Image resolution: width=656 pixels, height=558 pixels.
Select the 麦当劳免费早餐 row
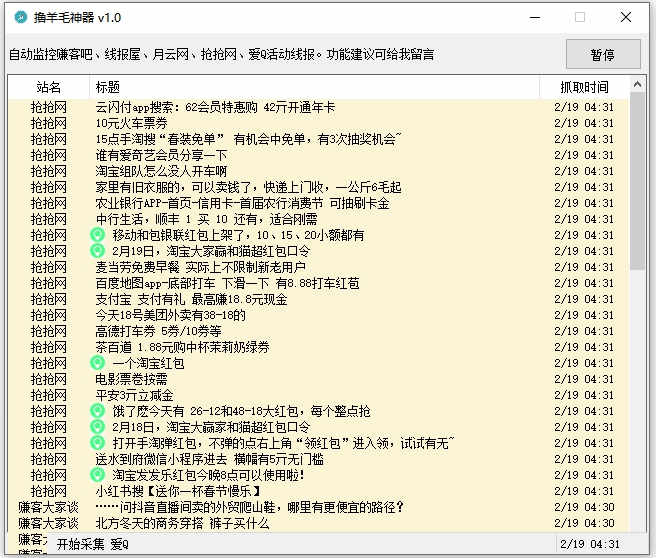[x=318, y=267]
